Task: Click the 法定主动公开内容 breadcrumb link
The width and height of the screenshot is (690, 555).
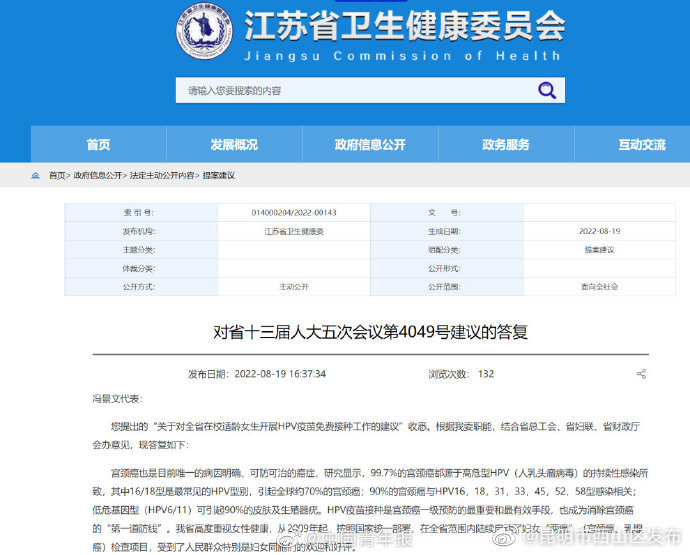Action: point(162,176)
